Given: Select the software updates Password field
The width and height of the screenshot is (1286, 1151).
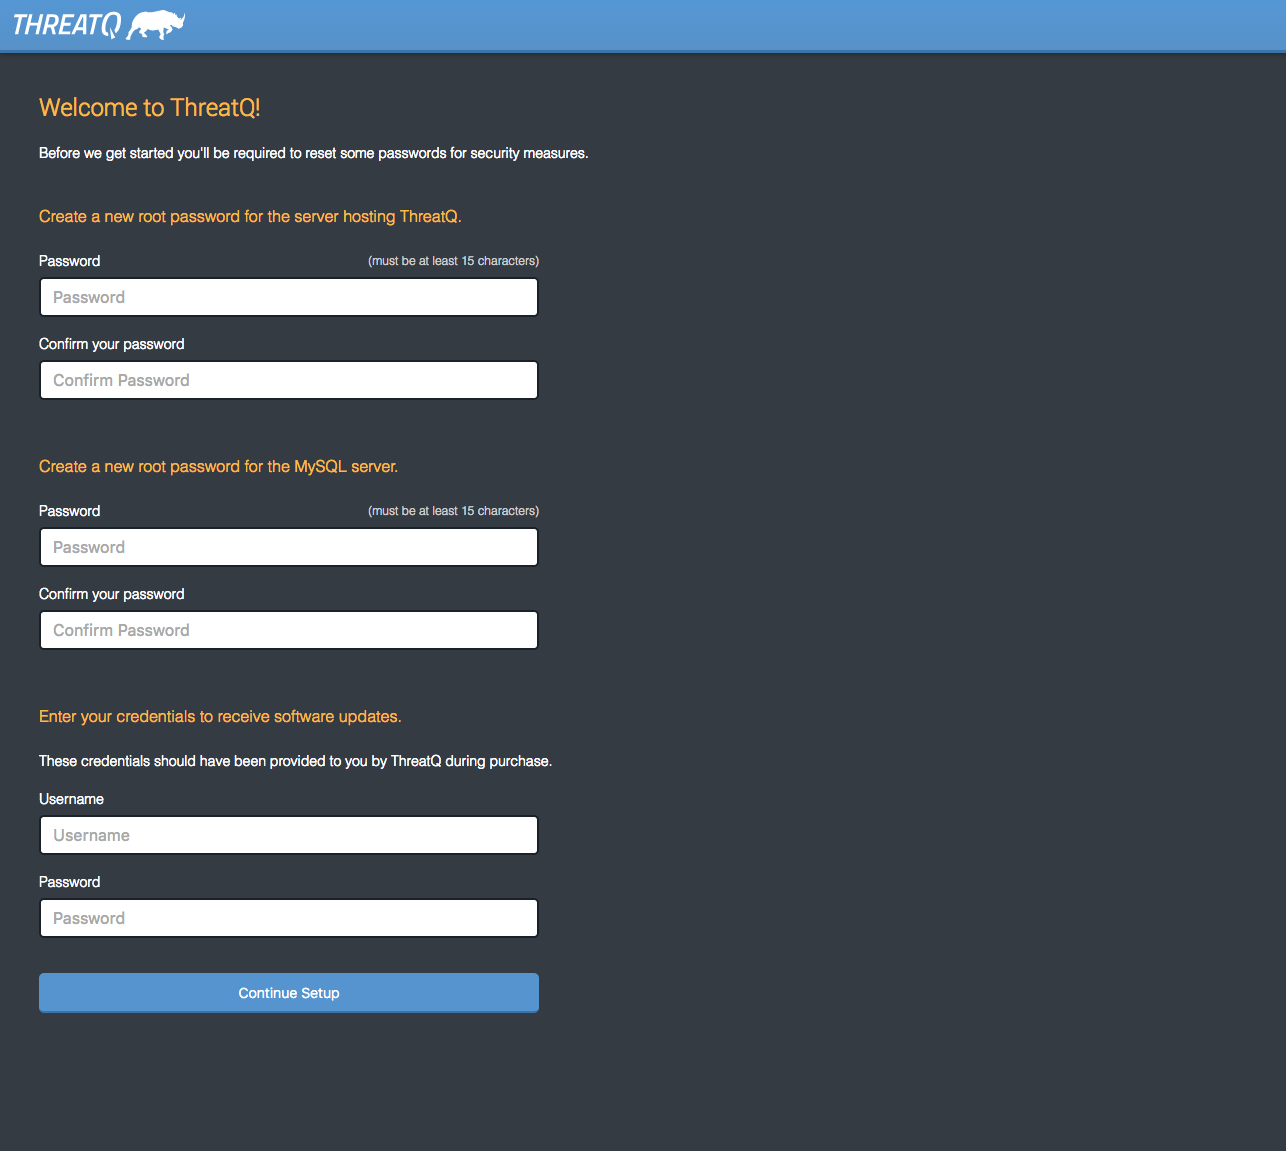Looking at the screenshot, I should pyautogui.click(x=289, y=918).
